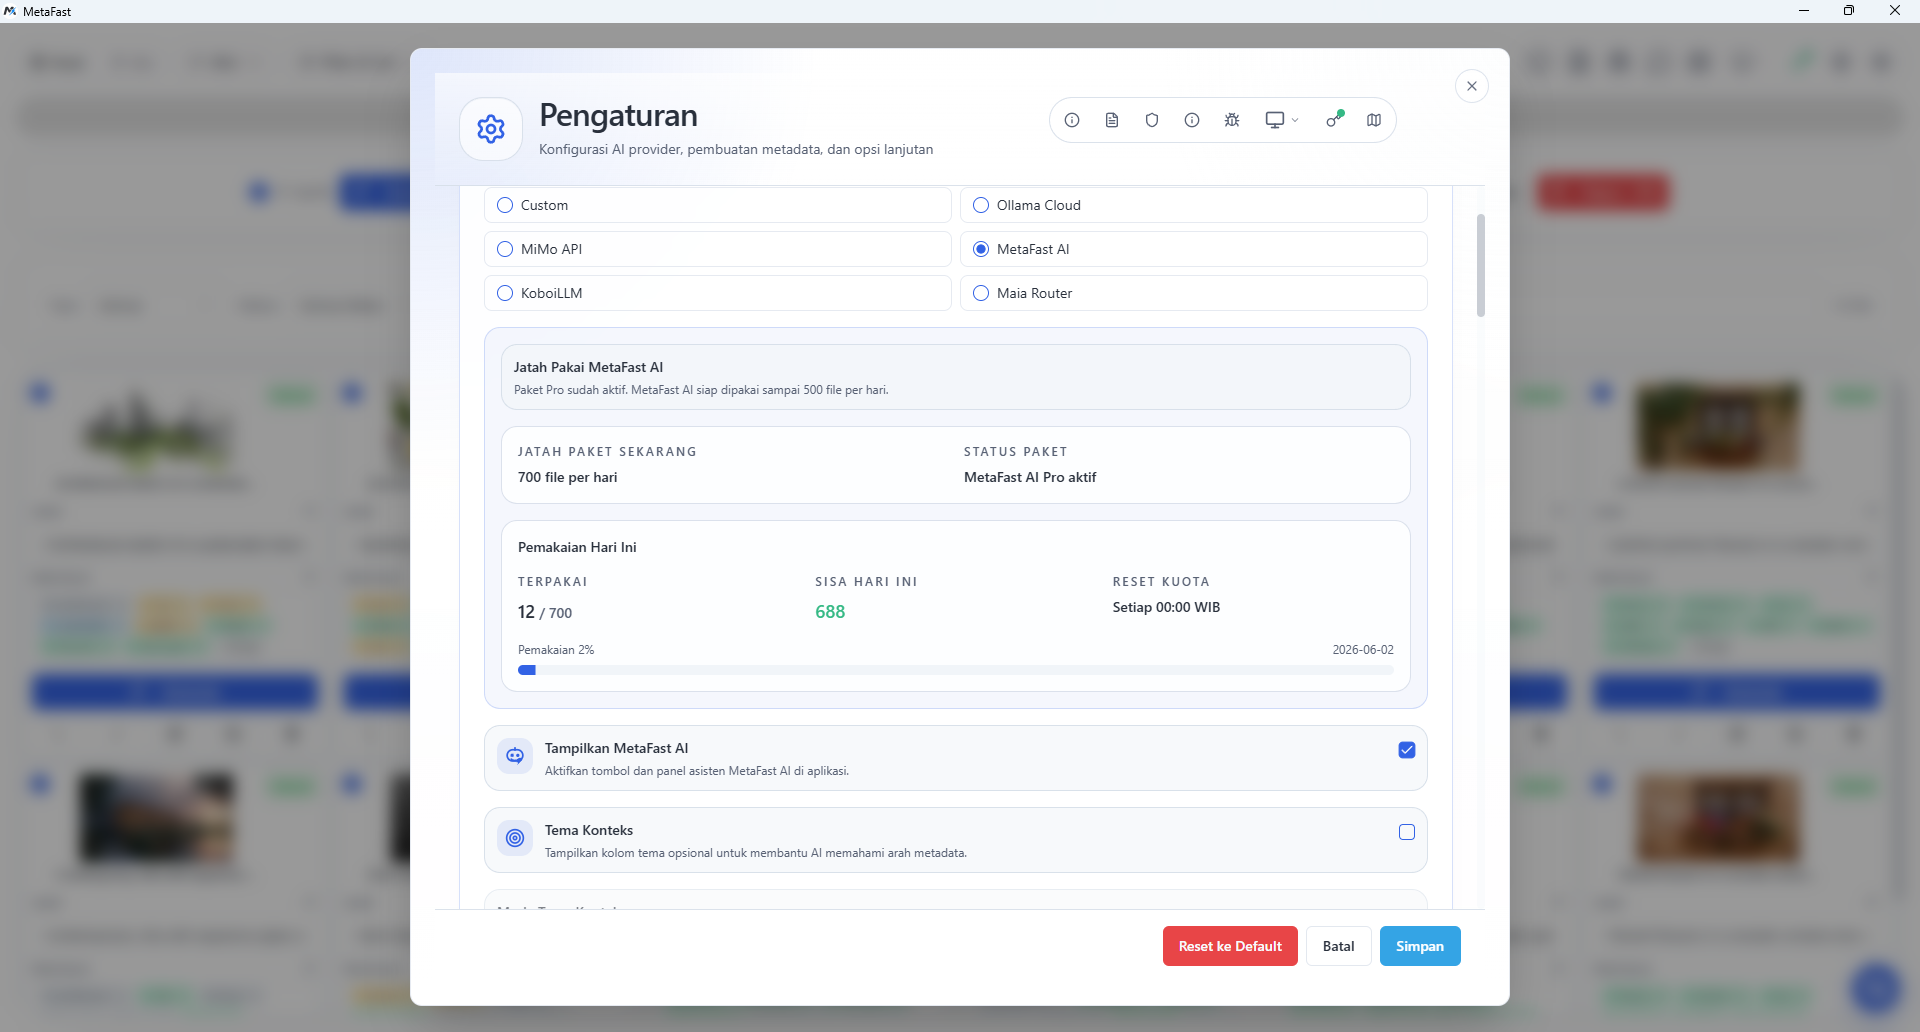The image size is (1920, 1032).
Task: Click the Pengaturan gear icon
Action: [491, 129]
